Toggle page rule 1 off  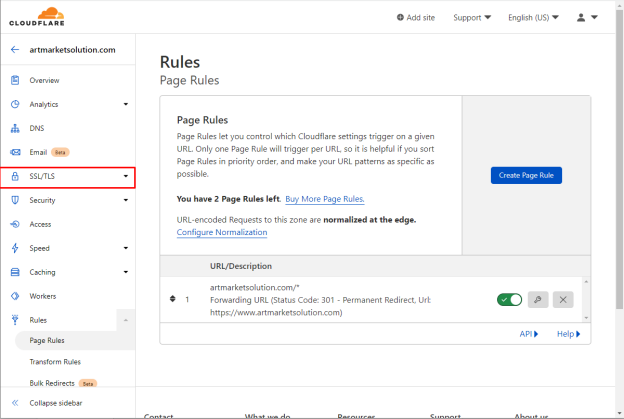pos(509,300)
